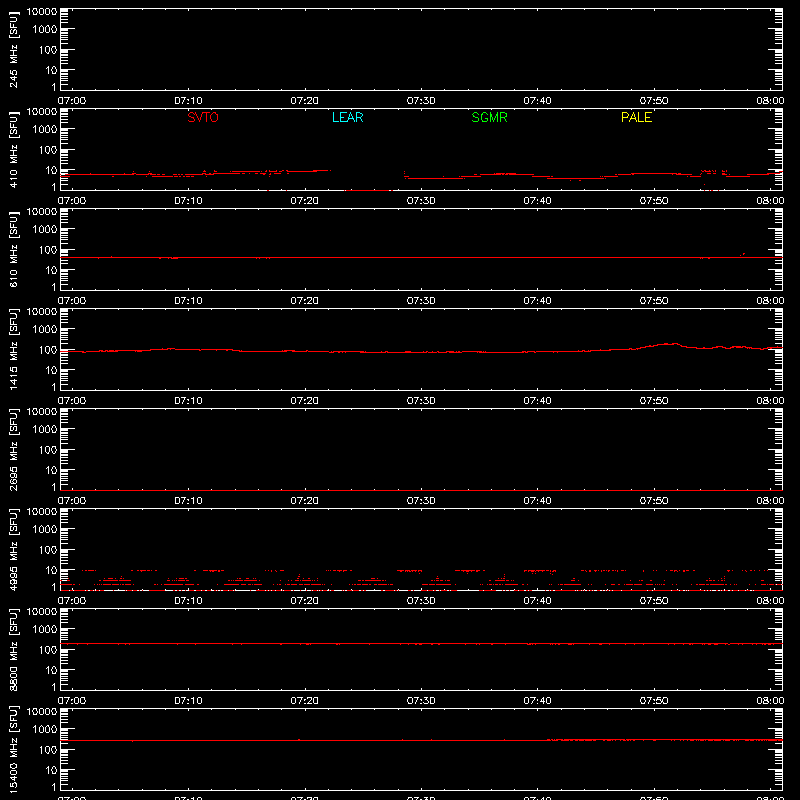The image size is (800, 800).
Task: Select the 2695 MHz [SFU] axis title
Action: tap(13, 449)
